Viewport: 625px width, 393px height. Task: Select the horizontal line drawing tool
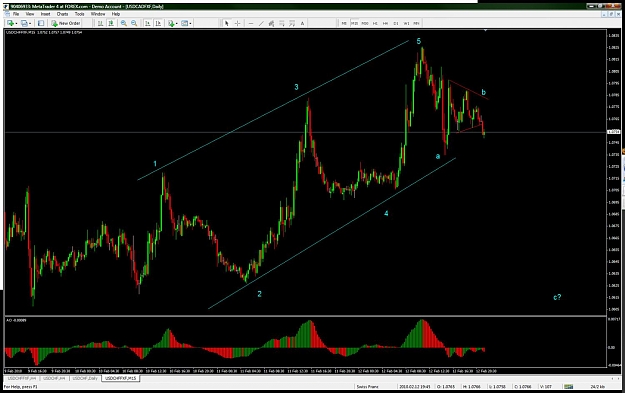[x=251, y=24]
